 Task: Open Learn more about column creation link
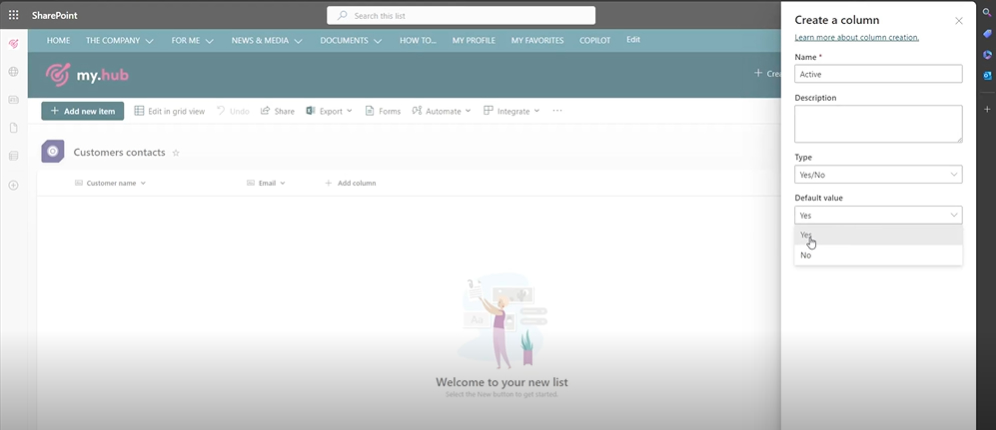point(856,37)
